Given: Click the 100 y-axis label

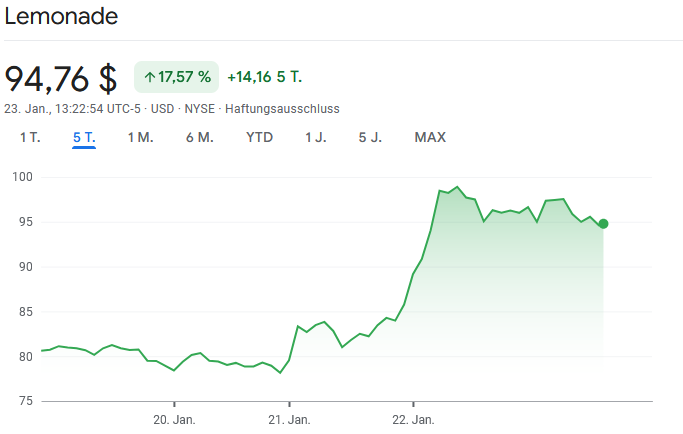Looking at the screenshot, I should tap(22, 177).
